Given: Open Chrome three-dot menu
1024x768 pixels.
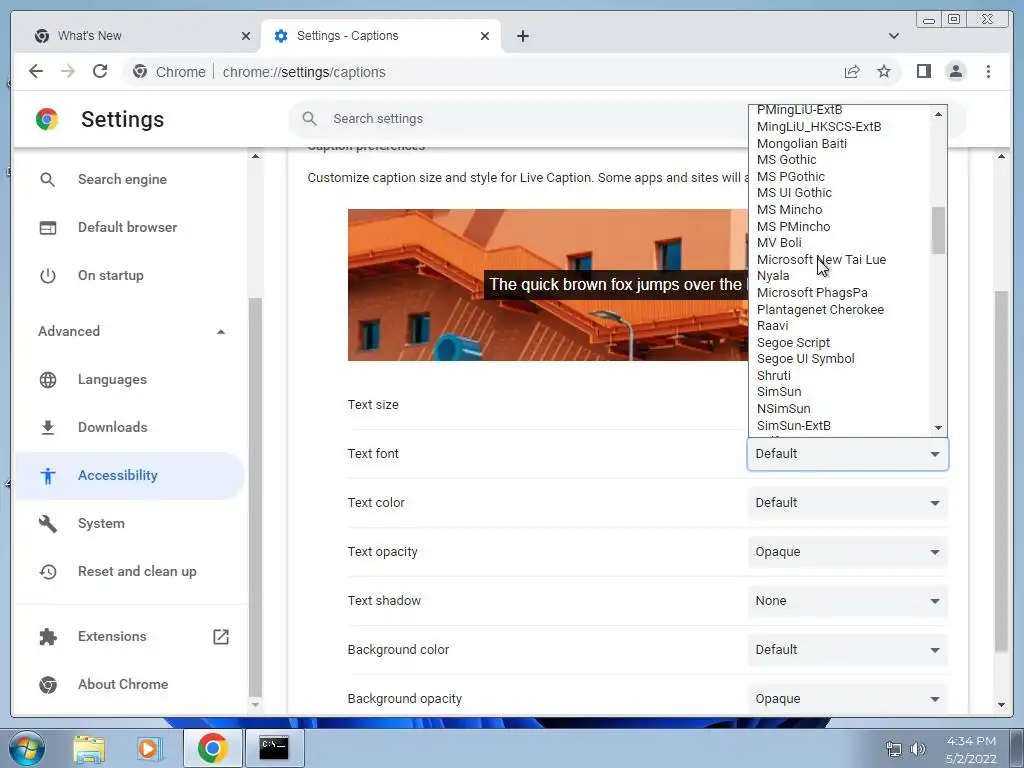Looking at the screenshot, I should point(988,71).
